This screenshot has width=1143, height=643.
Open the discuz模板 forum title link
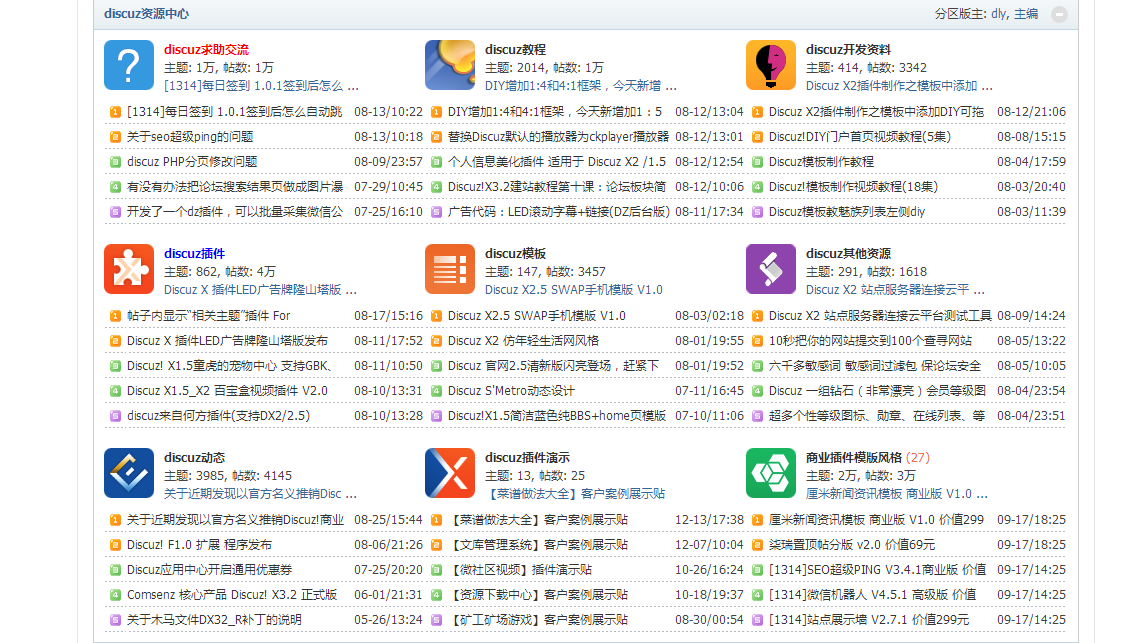point(515,254)
